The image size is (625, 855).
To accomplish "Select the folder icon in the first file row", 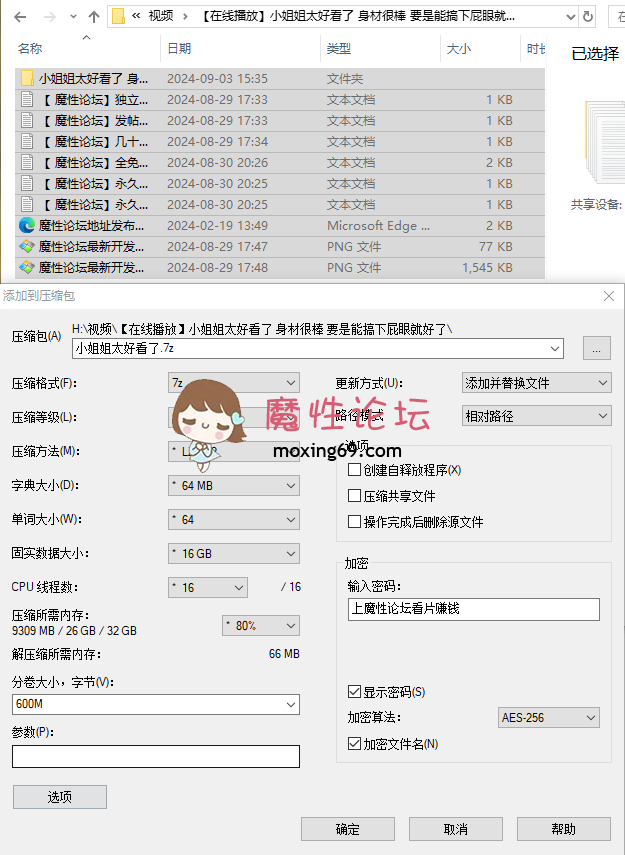I will [27, 78].
